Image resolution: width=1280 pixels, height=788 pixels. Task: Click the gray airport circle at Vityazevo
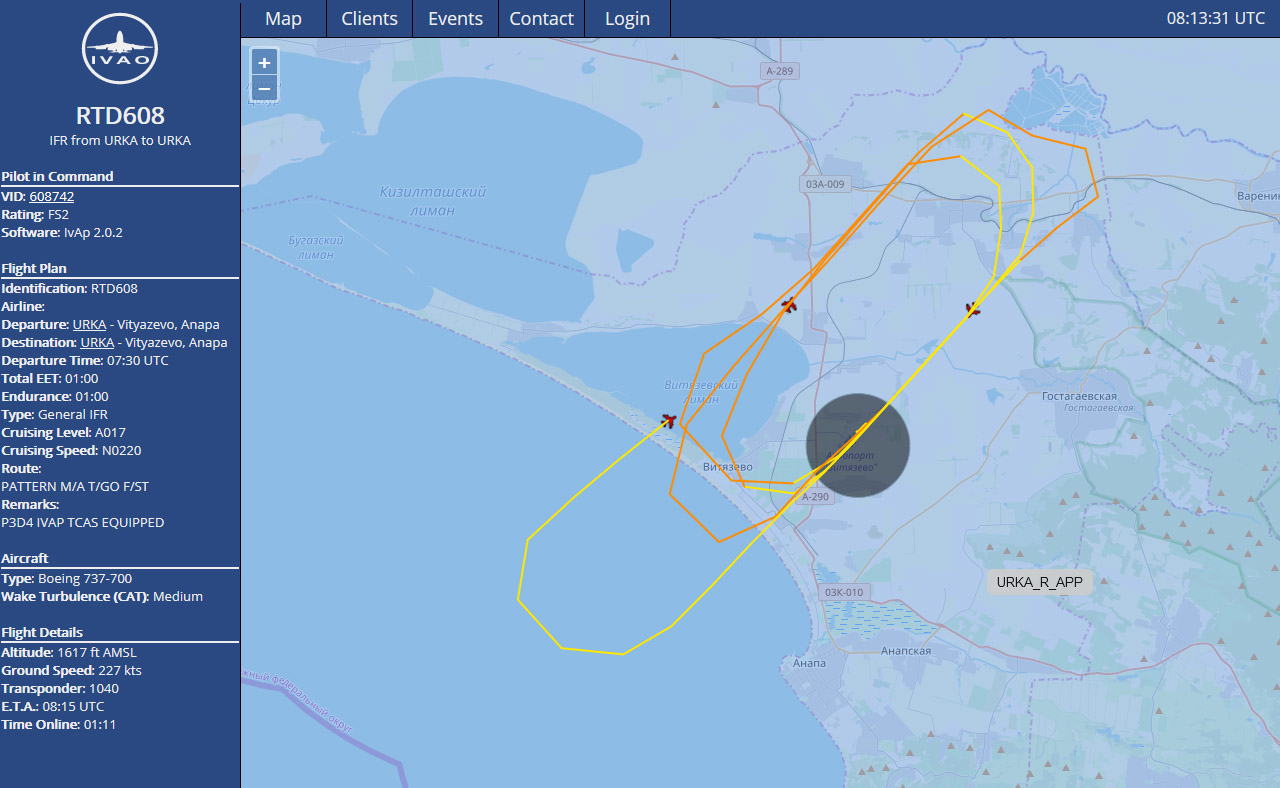coord(857,445)
